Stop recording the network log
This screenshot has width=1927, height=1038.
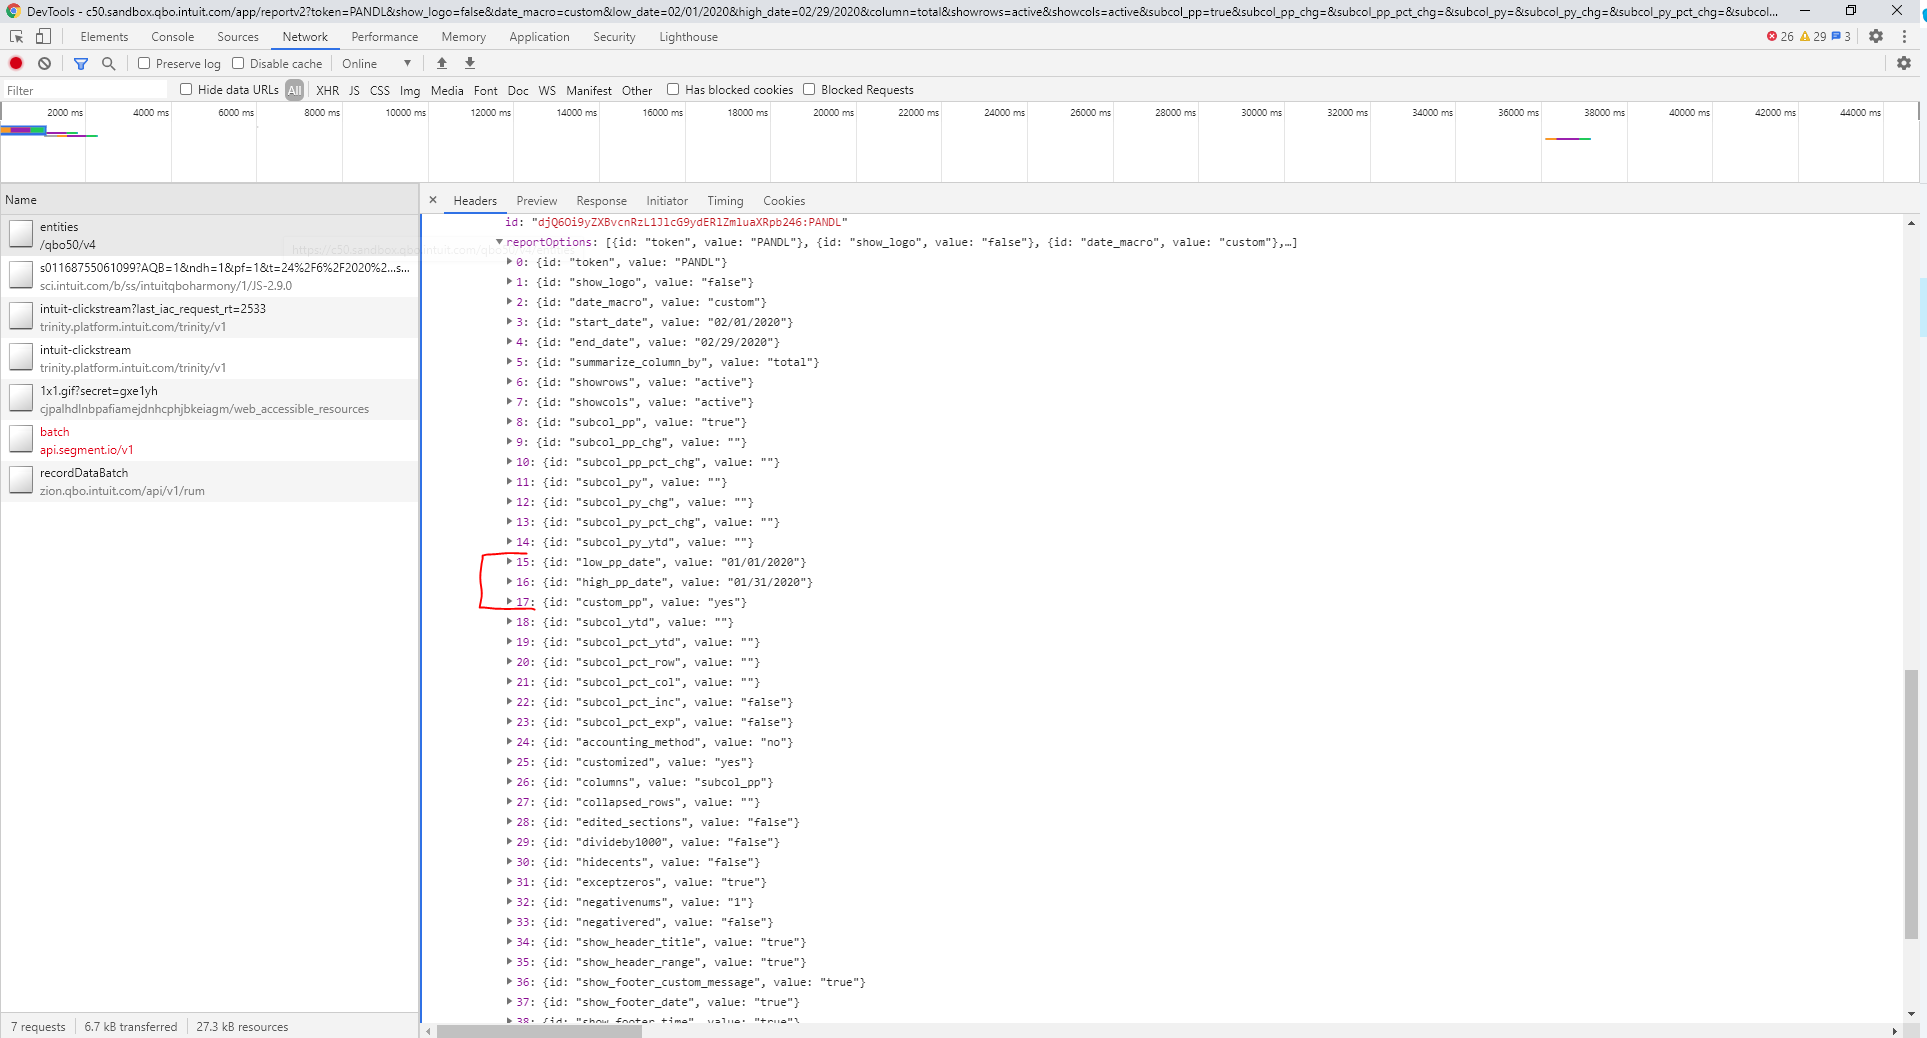coord(16,63)
